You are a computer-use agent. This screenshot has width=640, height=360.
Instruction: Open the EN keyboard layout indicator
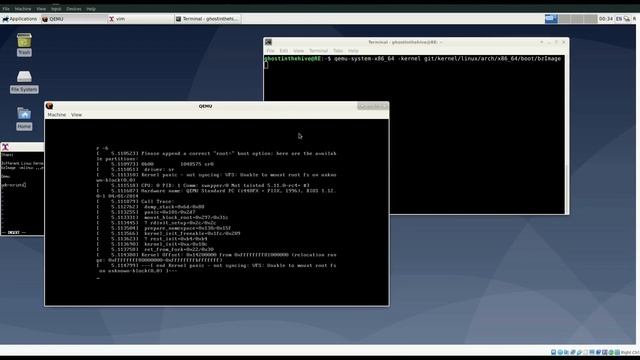pyautogui.click(x=619, y=19)
